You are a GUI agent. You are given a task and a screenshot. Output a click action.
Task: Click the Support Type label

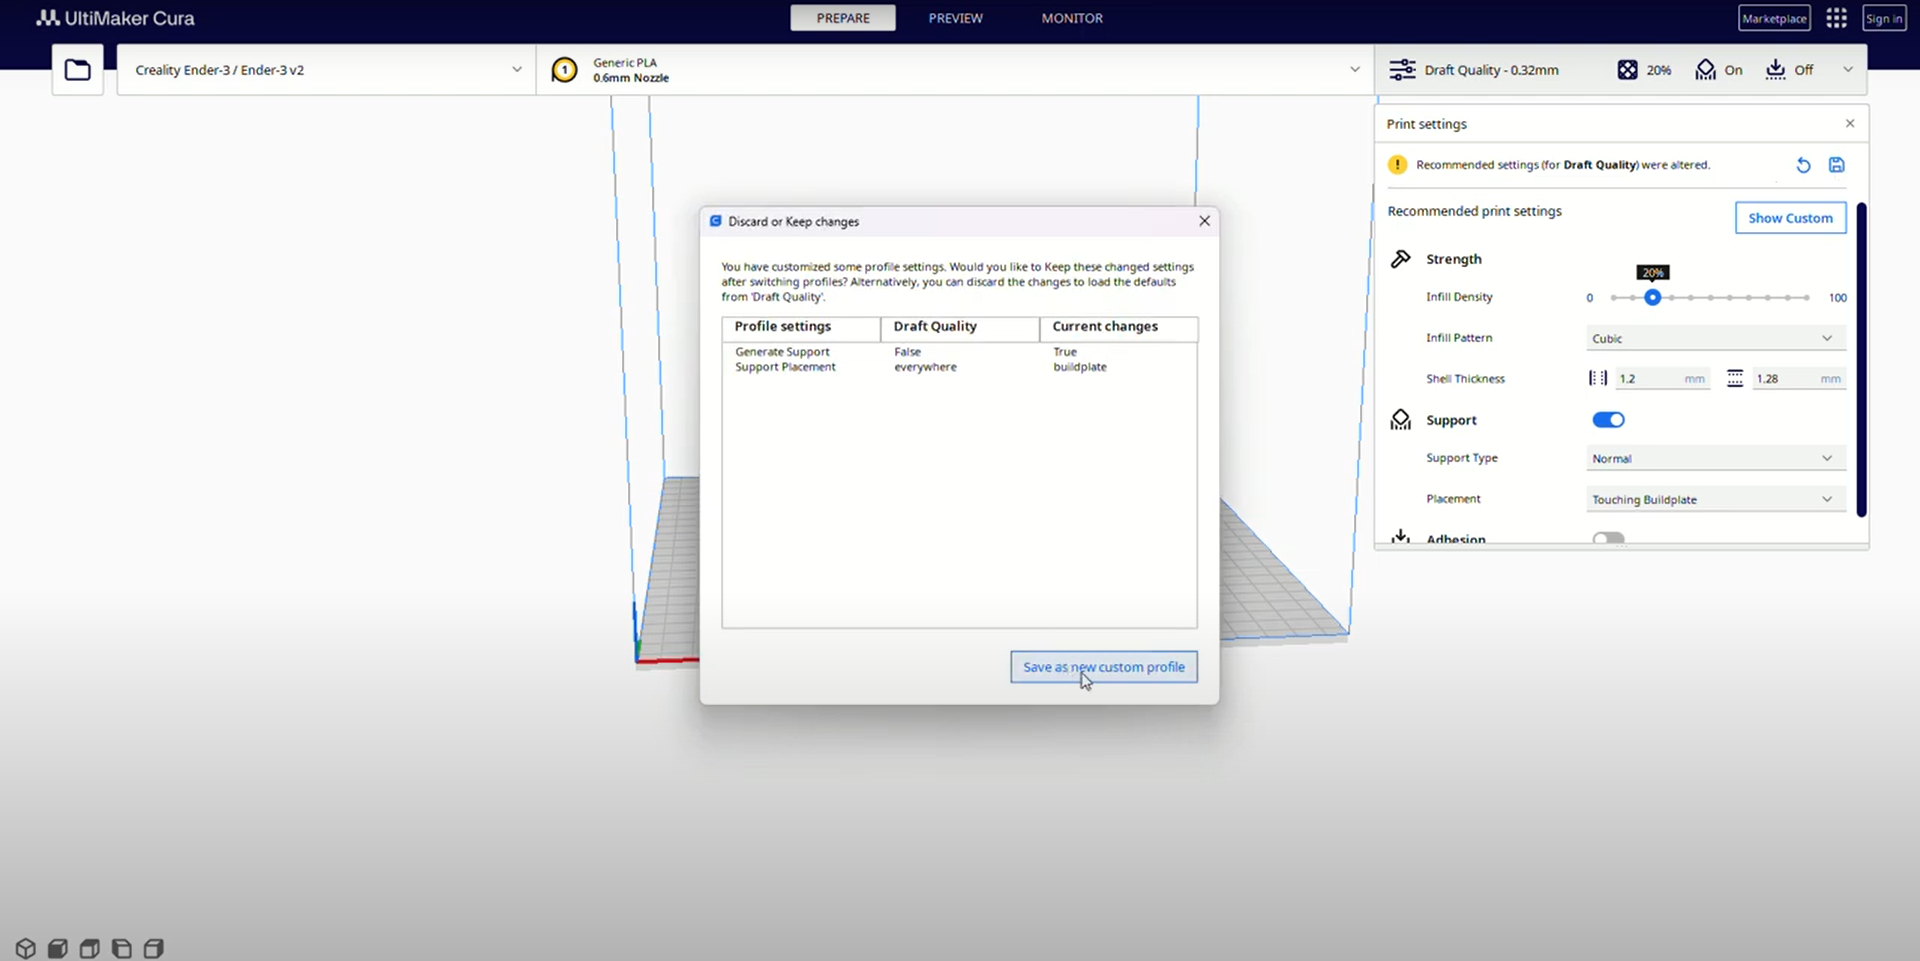point(1462,458)
